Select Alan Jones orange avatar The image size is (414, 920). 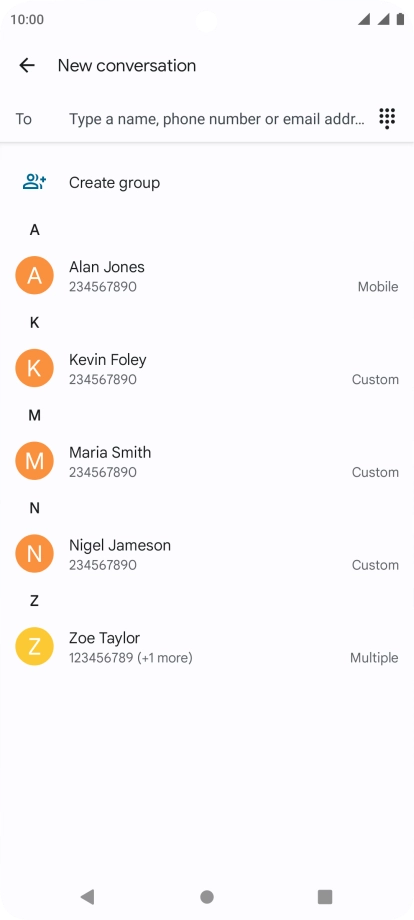tap(35, 275)
